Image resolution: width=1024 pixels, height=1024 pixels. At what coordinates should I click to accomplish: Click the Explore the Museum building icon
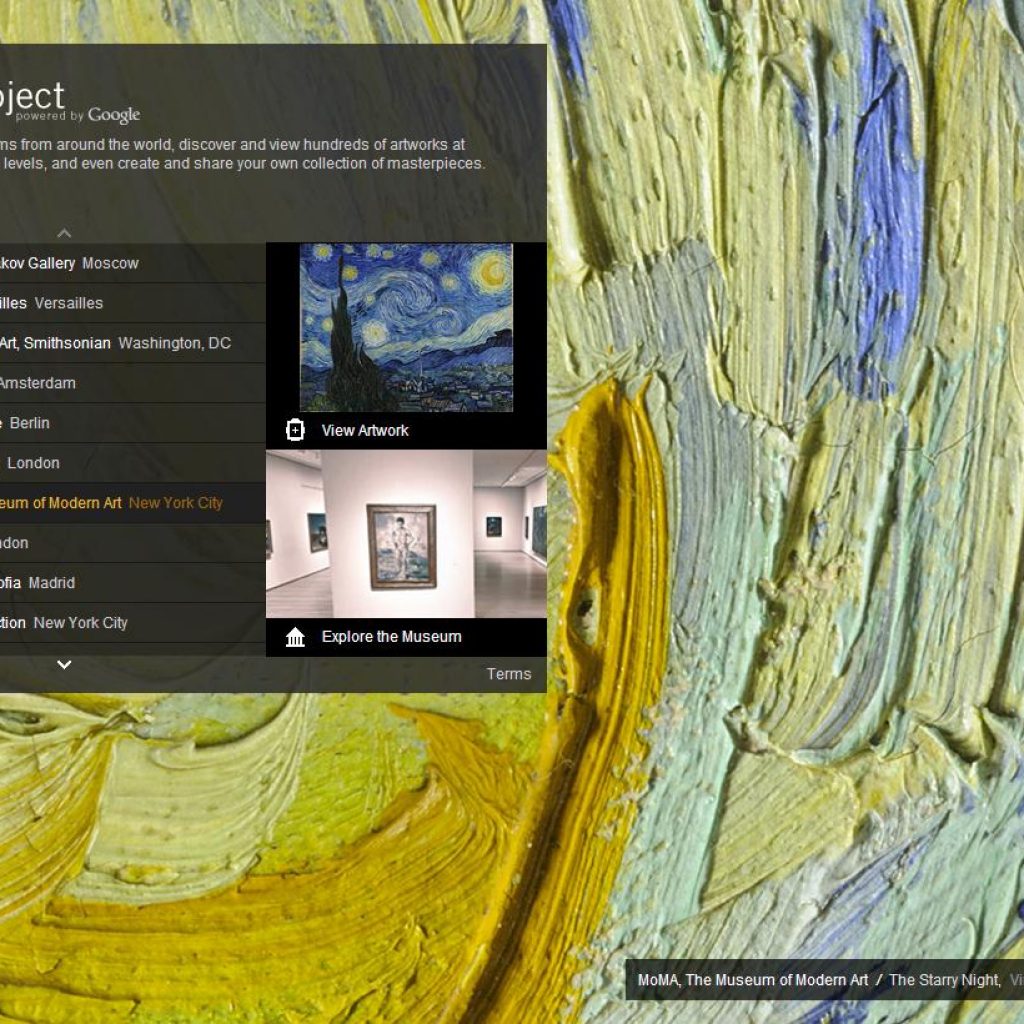(x=295, y=637)
